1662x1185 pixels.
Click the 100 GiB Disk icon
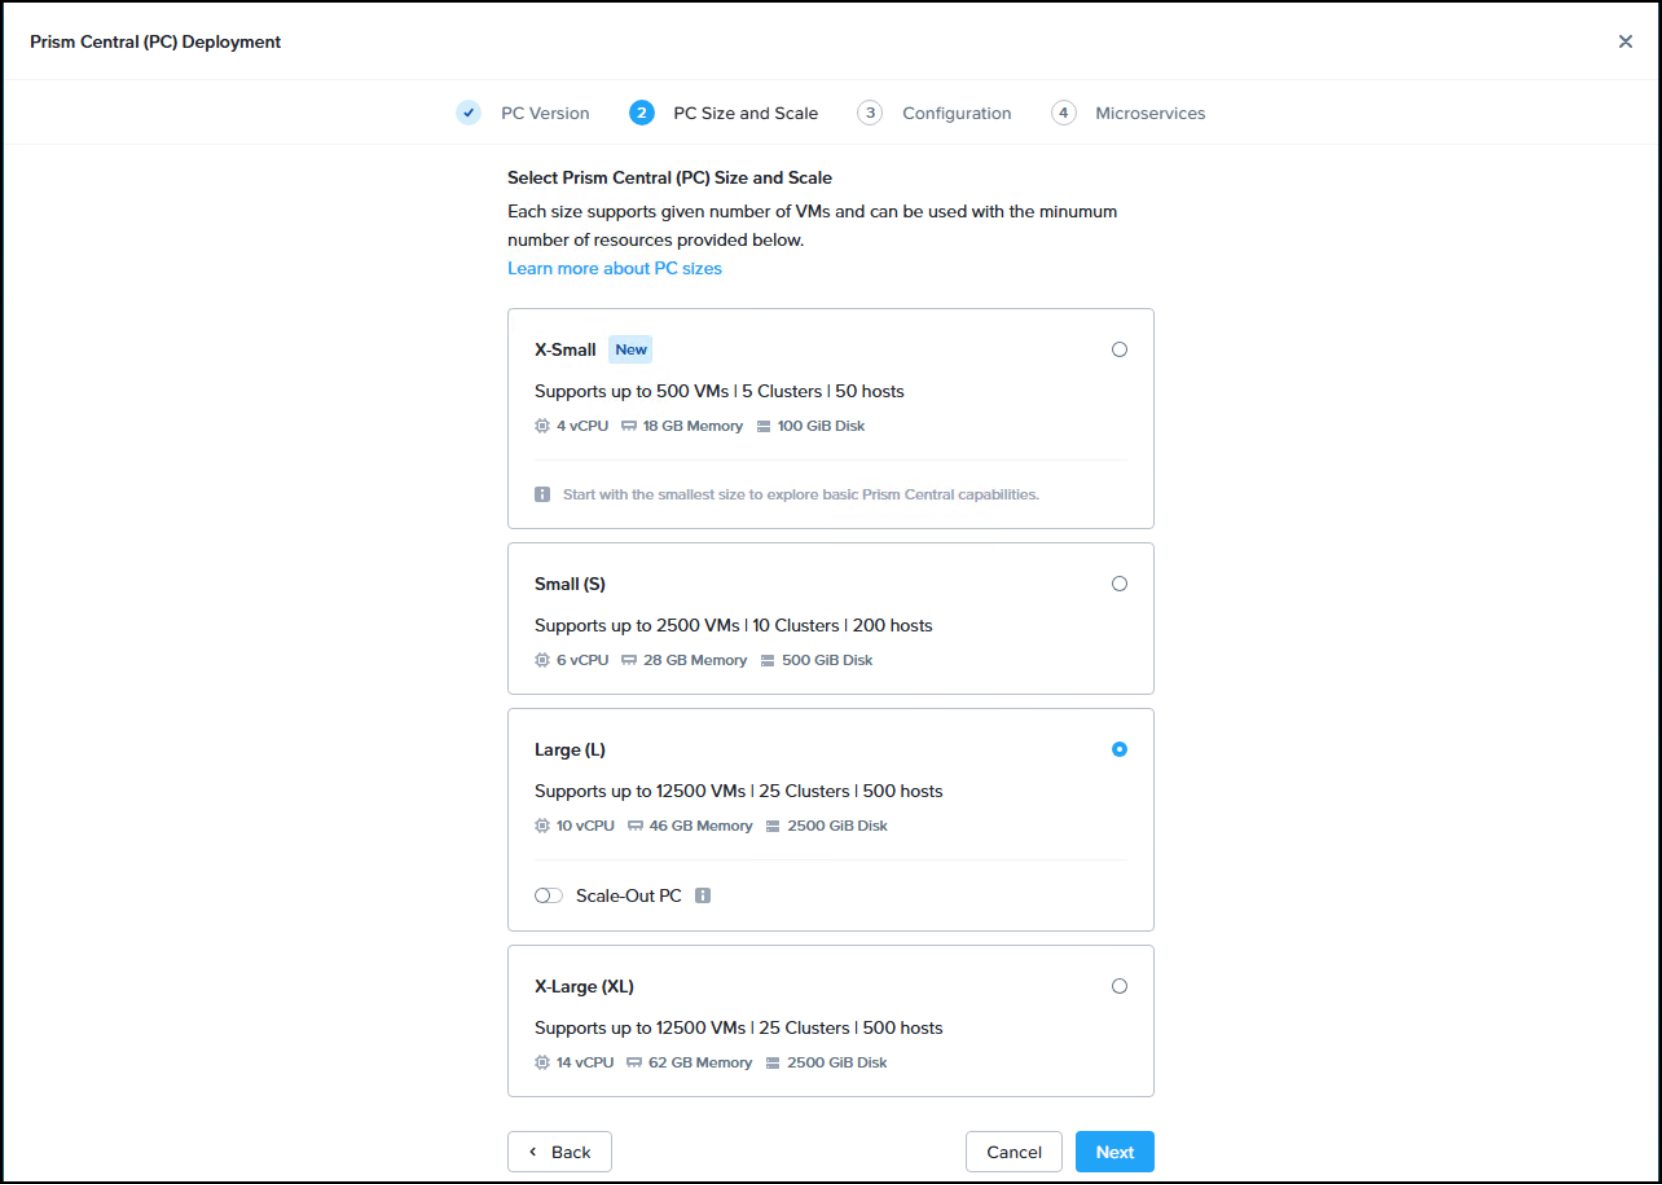[x=764, y=426]
